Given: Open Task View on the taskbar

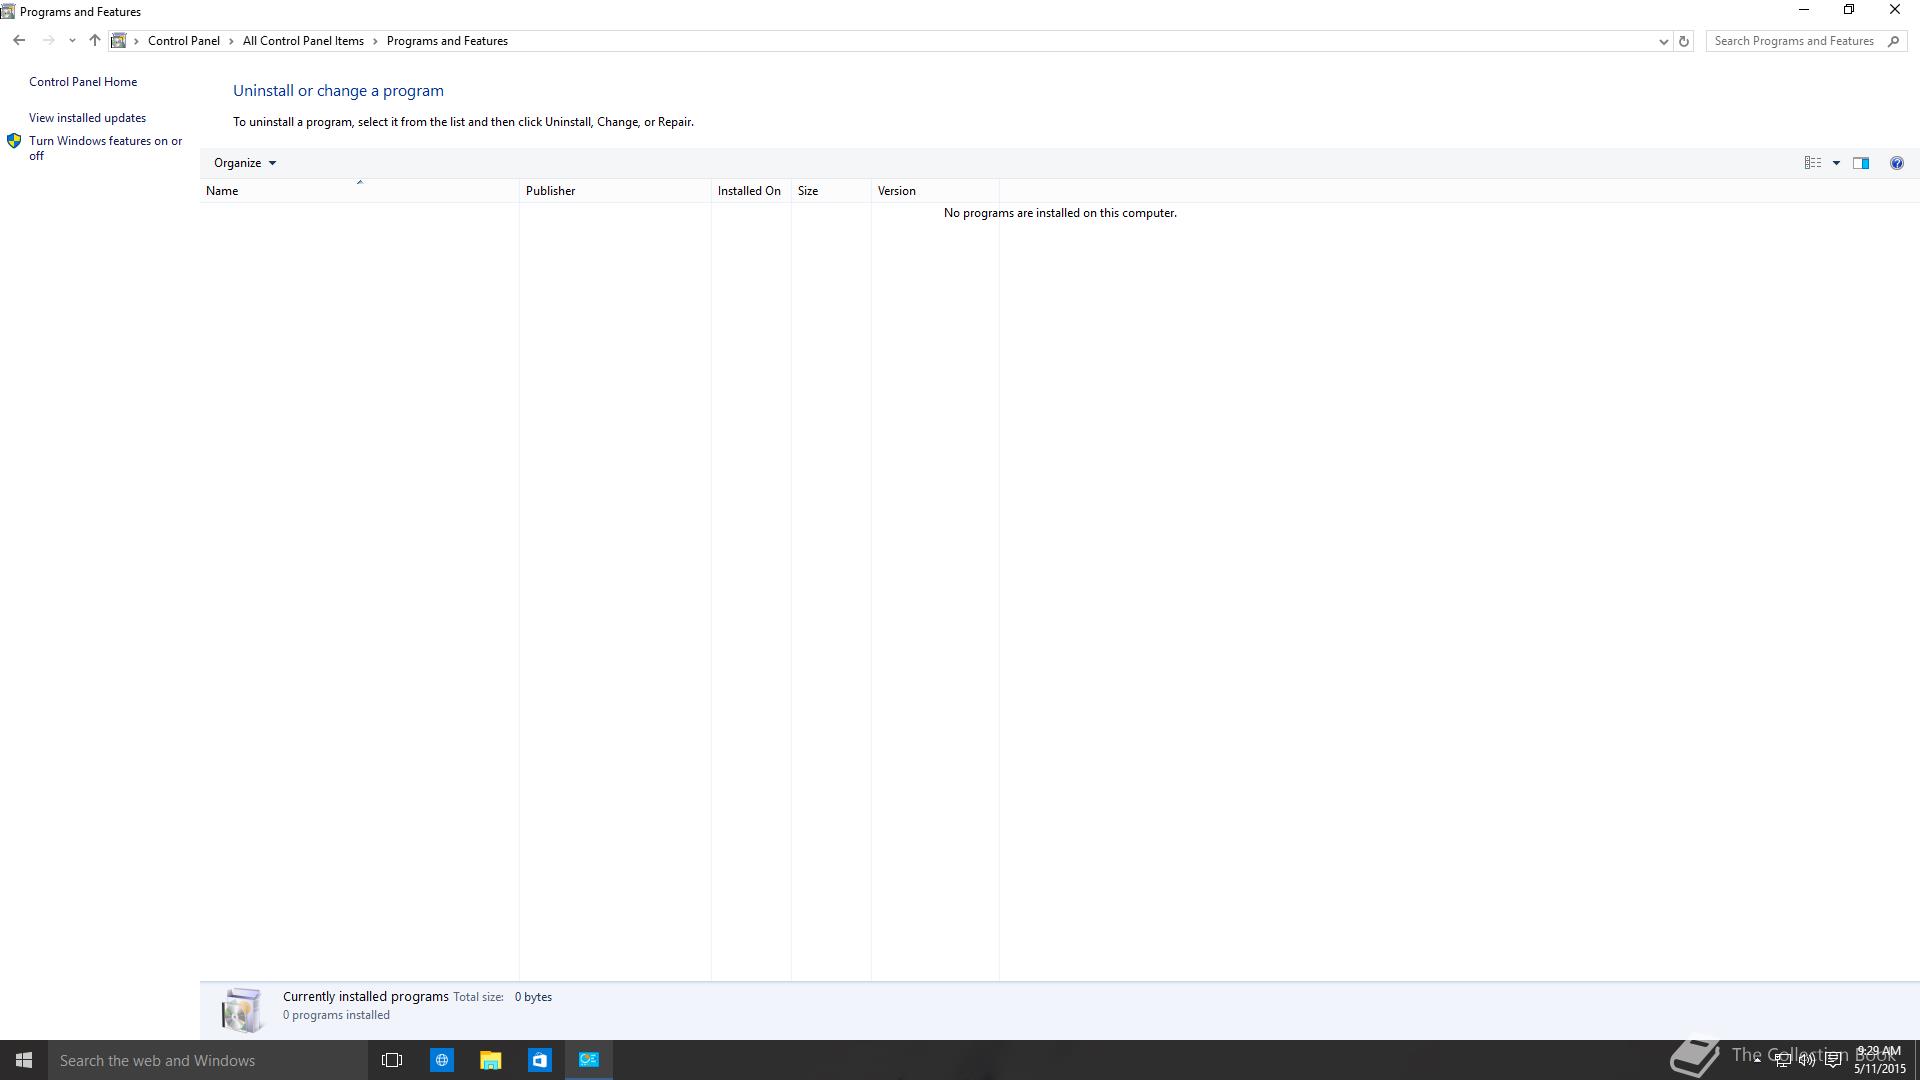Looking at the screenshot, I should pyautogui.click(x=392, y=1060).
